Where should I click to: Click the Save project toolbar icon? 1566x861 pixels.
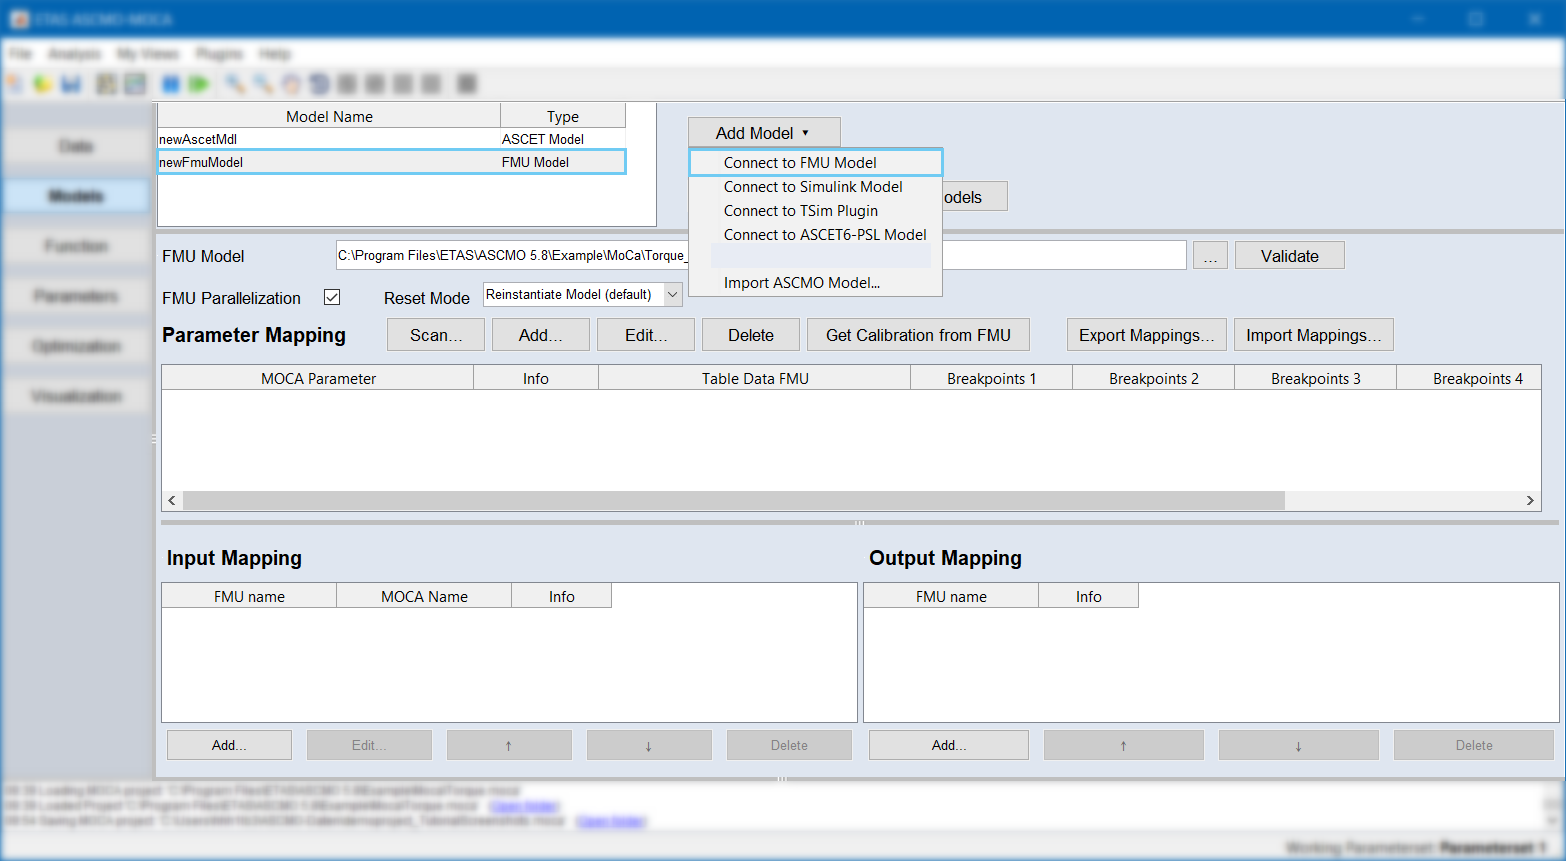[71, 84]
